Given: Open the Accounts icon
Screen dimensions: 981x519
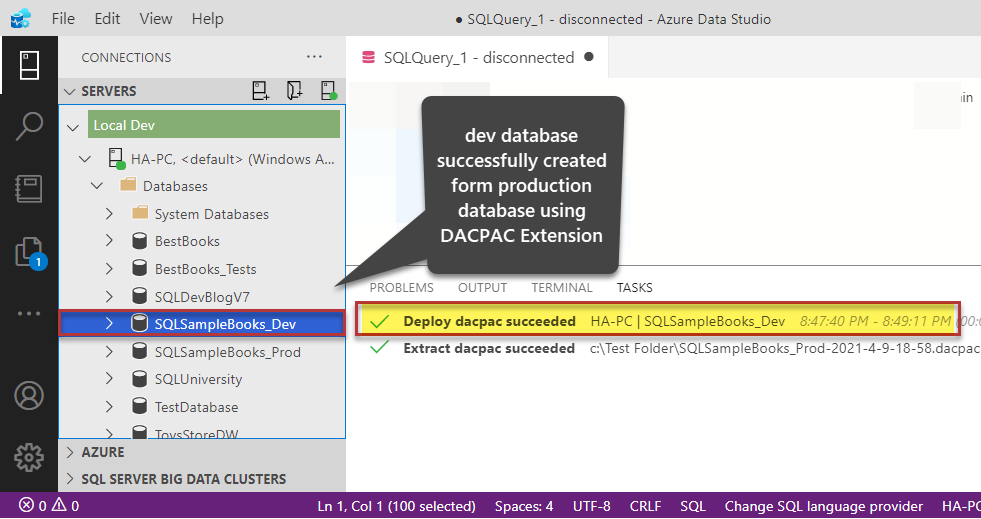Looking at the screenshot, I should click(x=29, y=396).
